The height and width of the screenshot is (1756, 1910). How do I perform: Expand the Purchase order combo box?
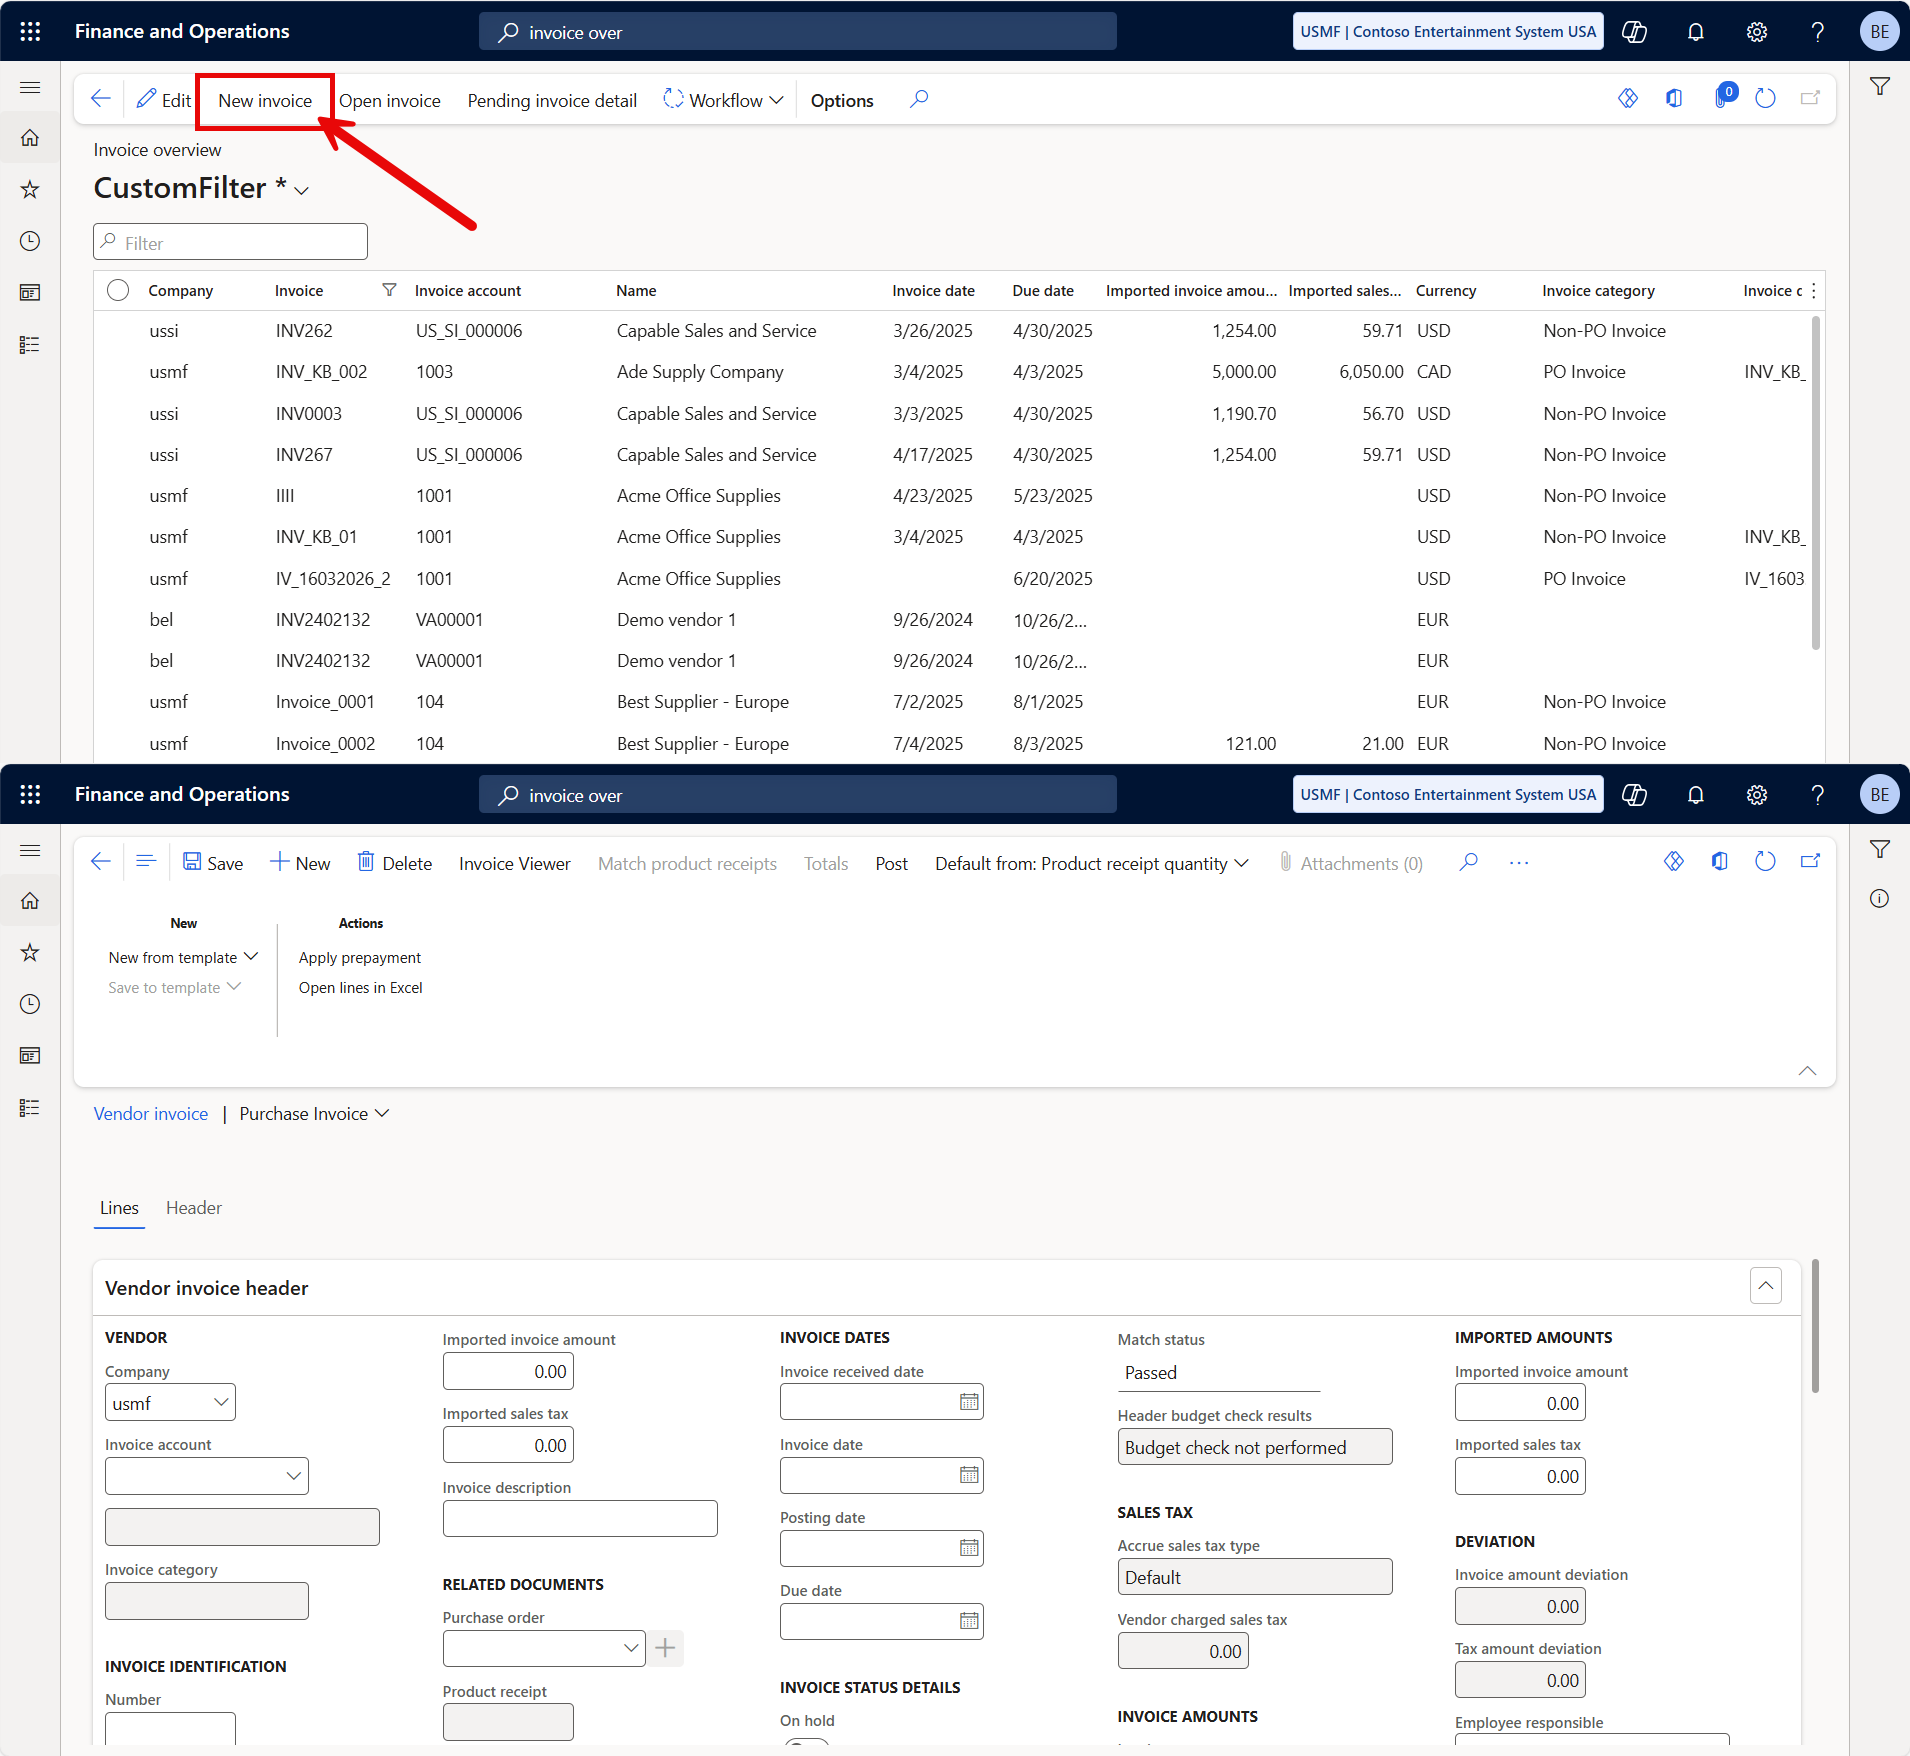pyautogui.click(x=630, y=1647)
